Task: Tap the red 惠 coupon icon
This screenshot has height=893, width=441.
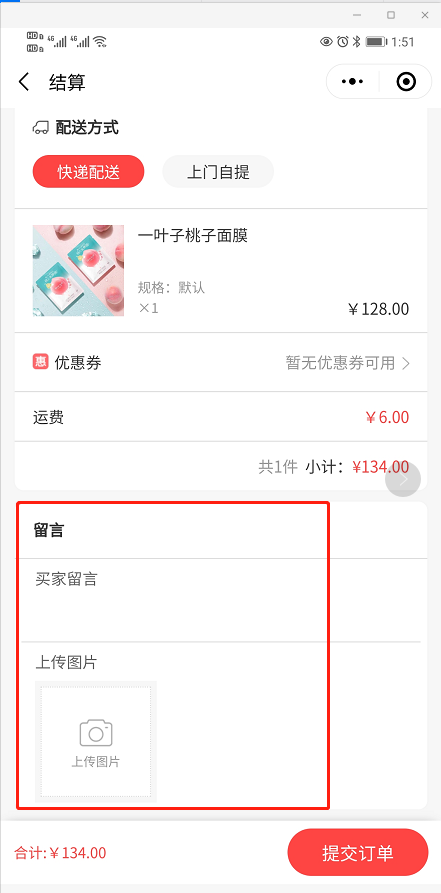Action: (x=40, y=362)
